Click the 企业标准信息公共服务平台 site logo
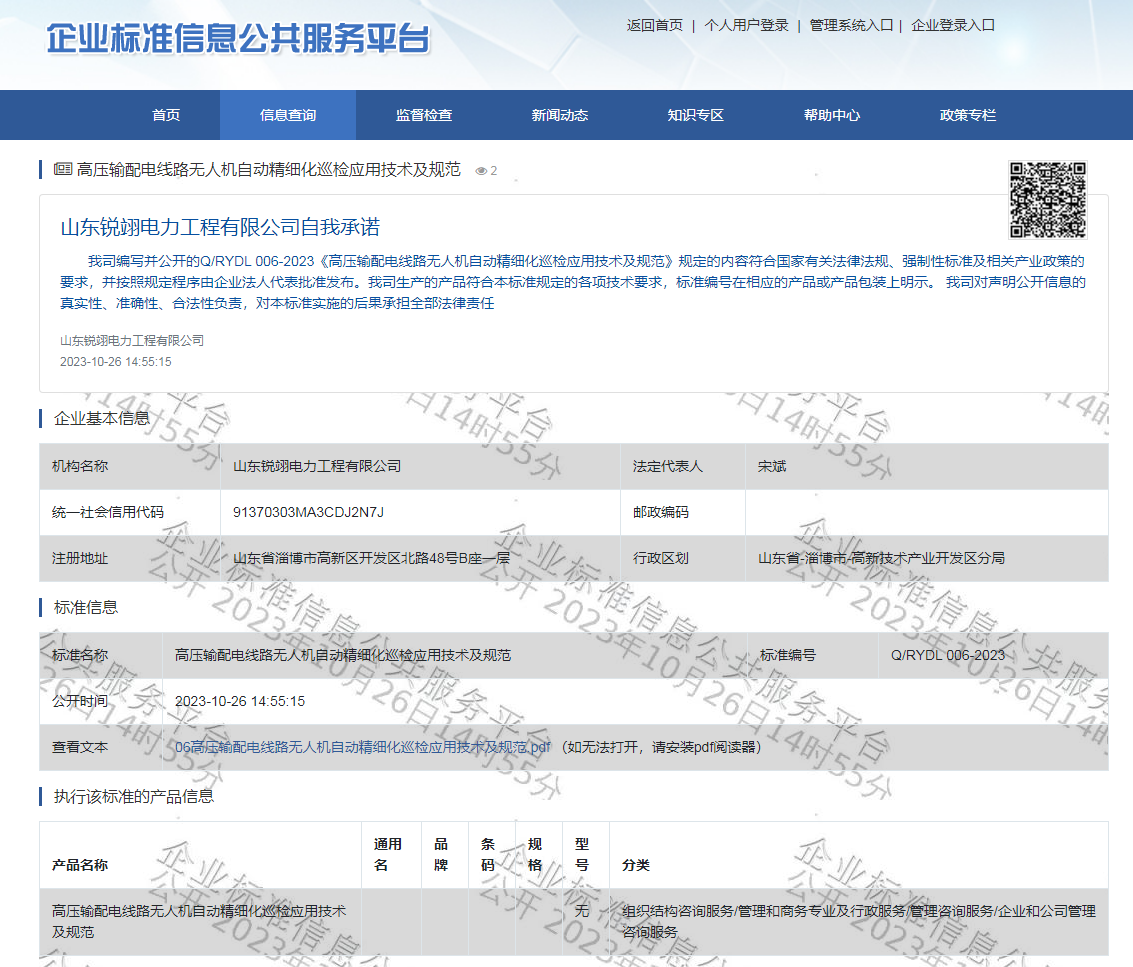Viewport: 1133px width, 967px height. coord(238,38)
